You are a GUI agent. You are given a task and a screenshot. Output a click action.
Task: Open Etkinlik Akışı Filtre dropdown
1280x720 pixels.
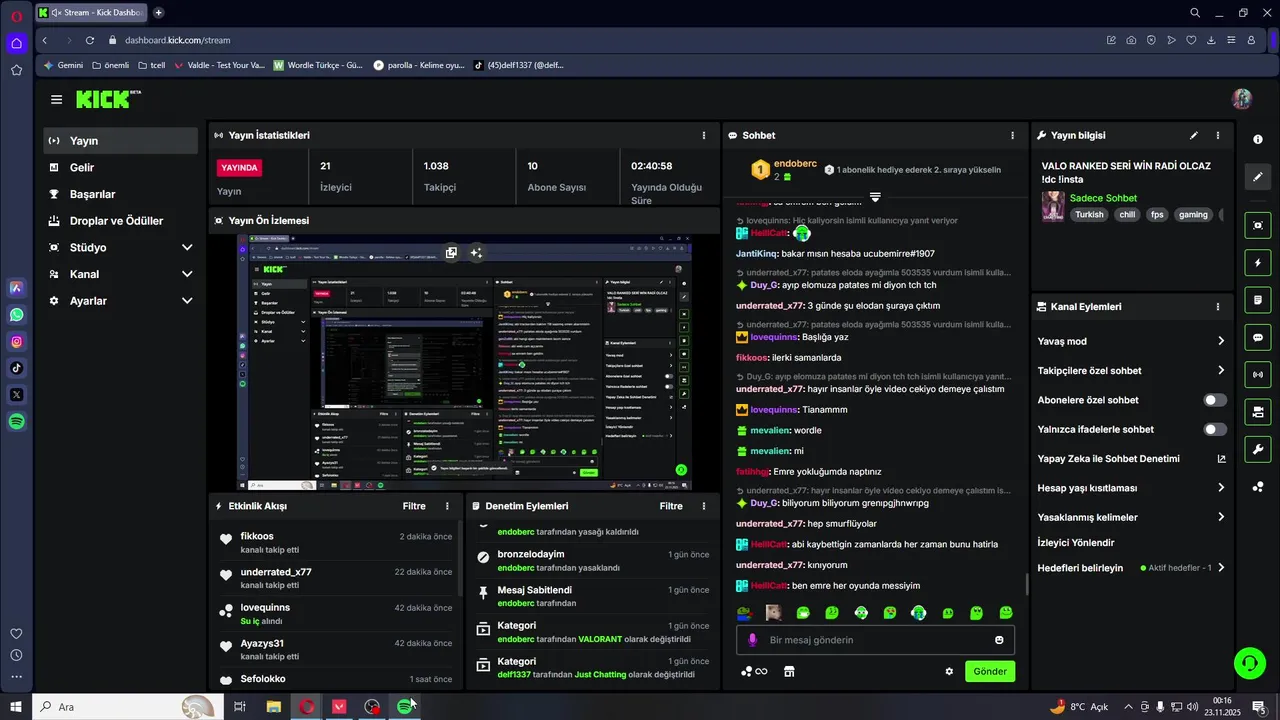click(414, 506)
